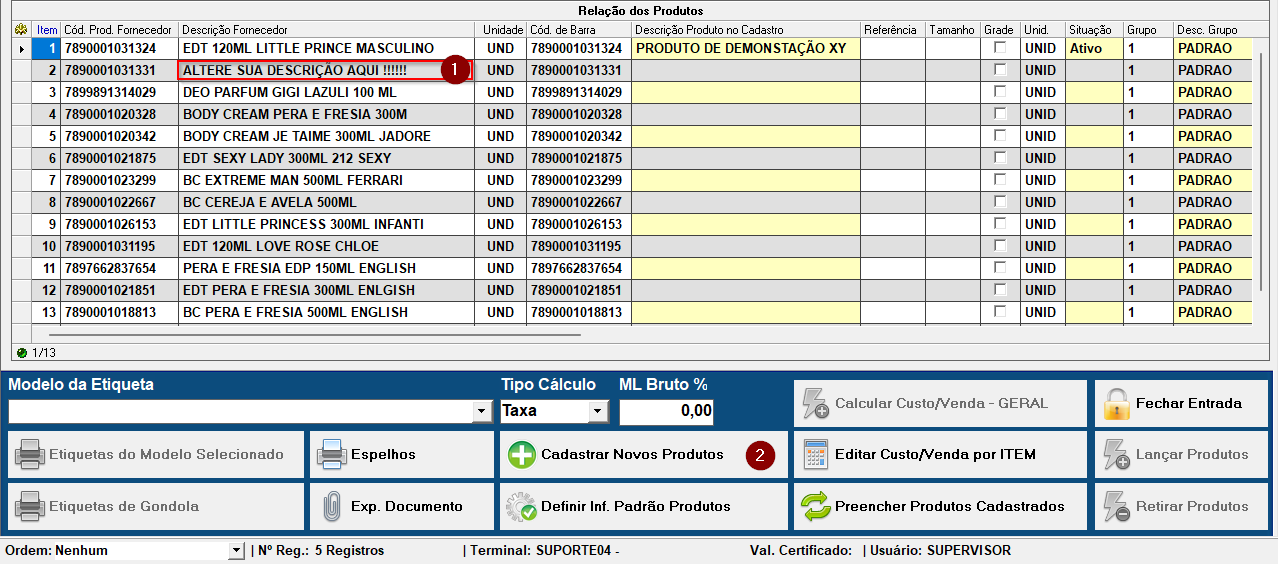Click the paperclip icon on Exp. Documento
The image size is (1279, 565).
(331, 507)
